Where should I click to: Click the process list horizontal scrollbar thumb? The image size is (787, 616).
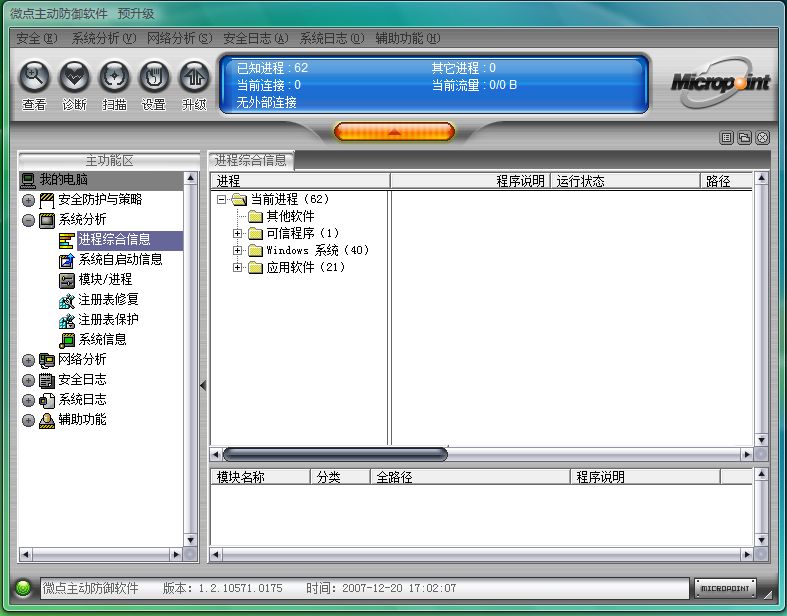pyautogui.click(x=335, y=454)
